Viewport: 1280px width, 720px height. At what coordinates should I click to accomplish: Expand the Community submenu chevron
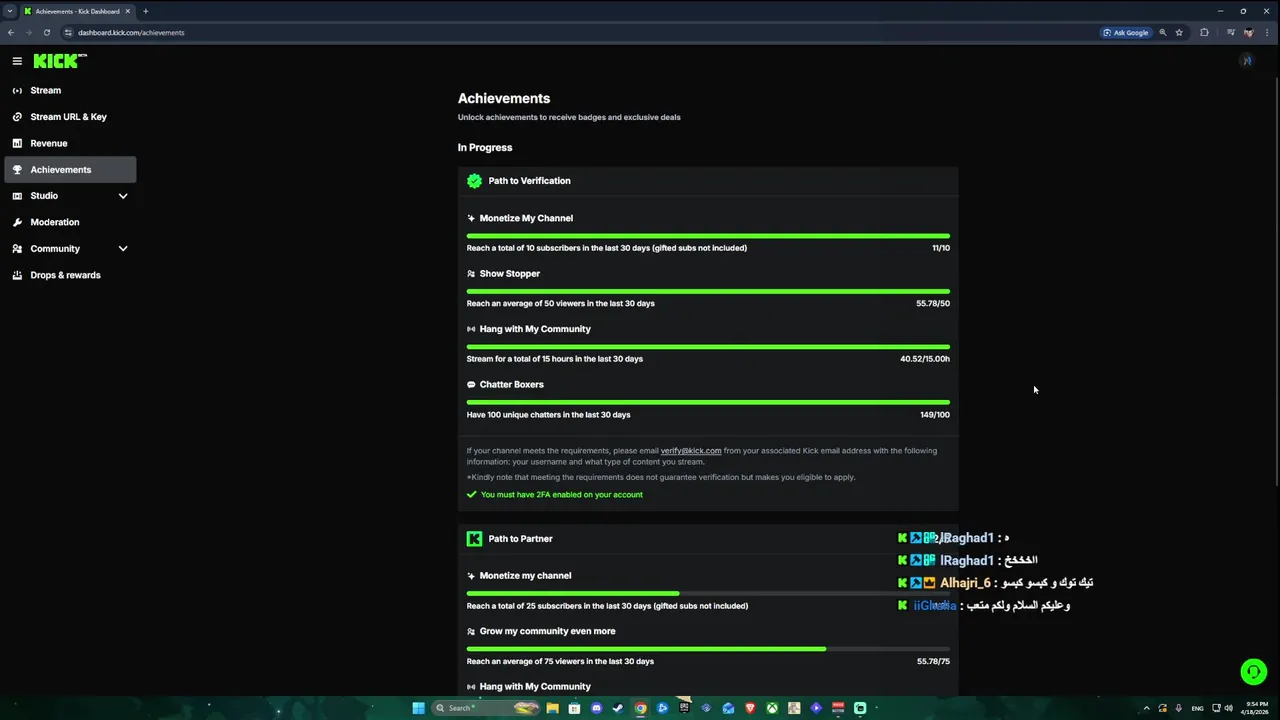click(123, 249)
